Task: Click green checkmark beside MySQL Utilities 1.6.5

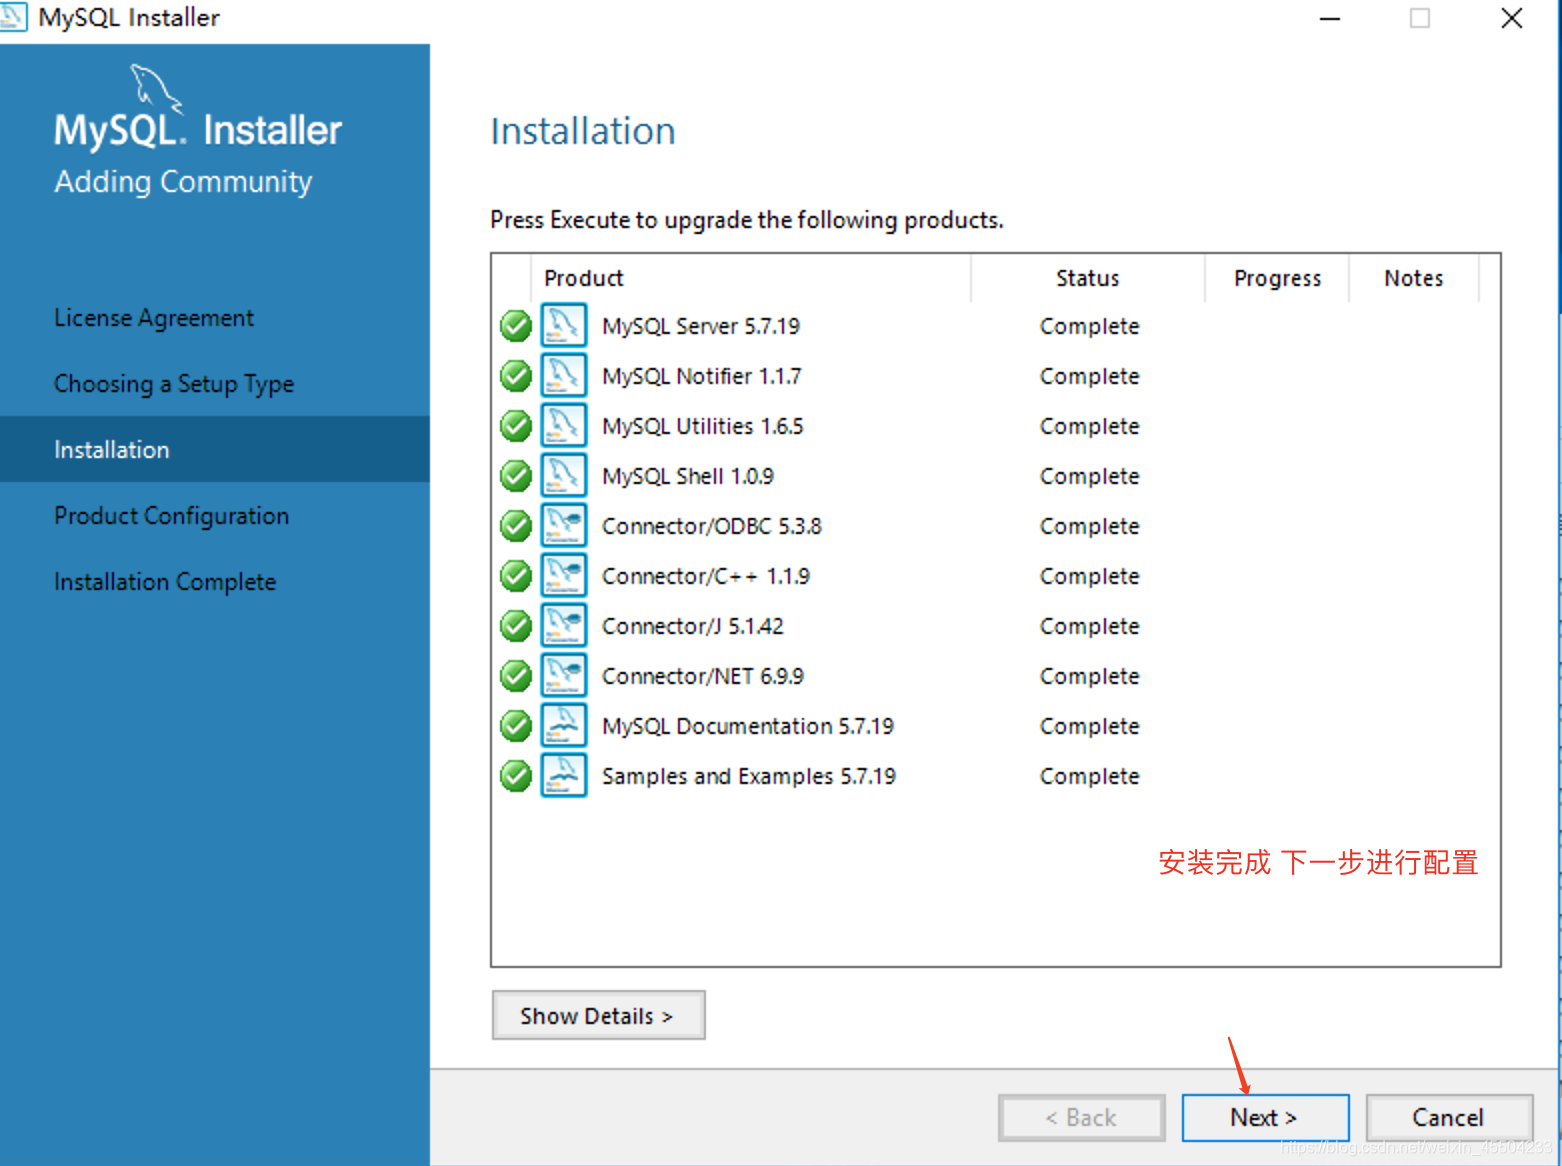Action: [x=516, y=426]
